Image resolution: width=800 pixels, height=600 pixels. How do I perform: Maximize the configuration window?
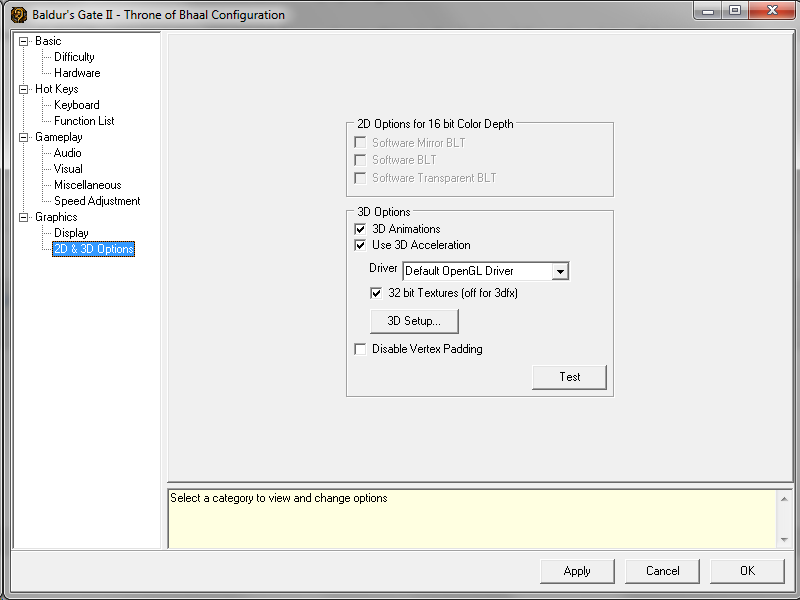click(x=735, y=11)
